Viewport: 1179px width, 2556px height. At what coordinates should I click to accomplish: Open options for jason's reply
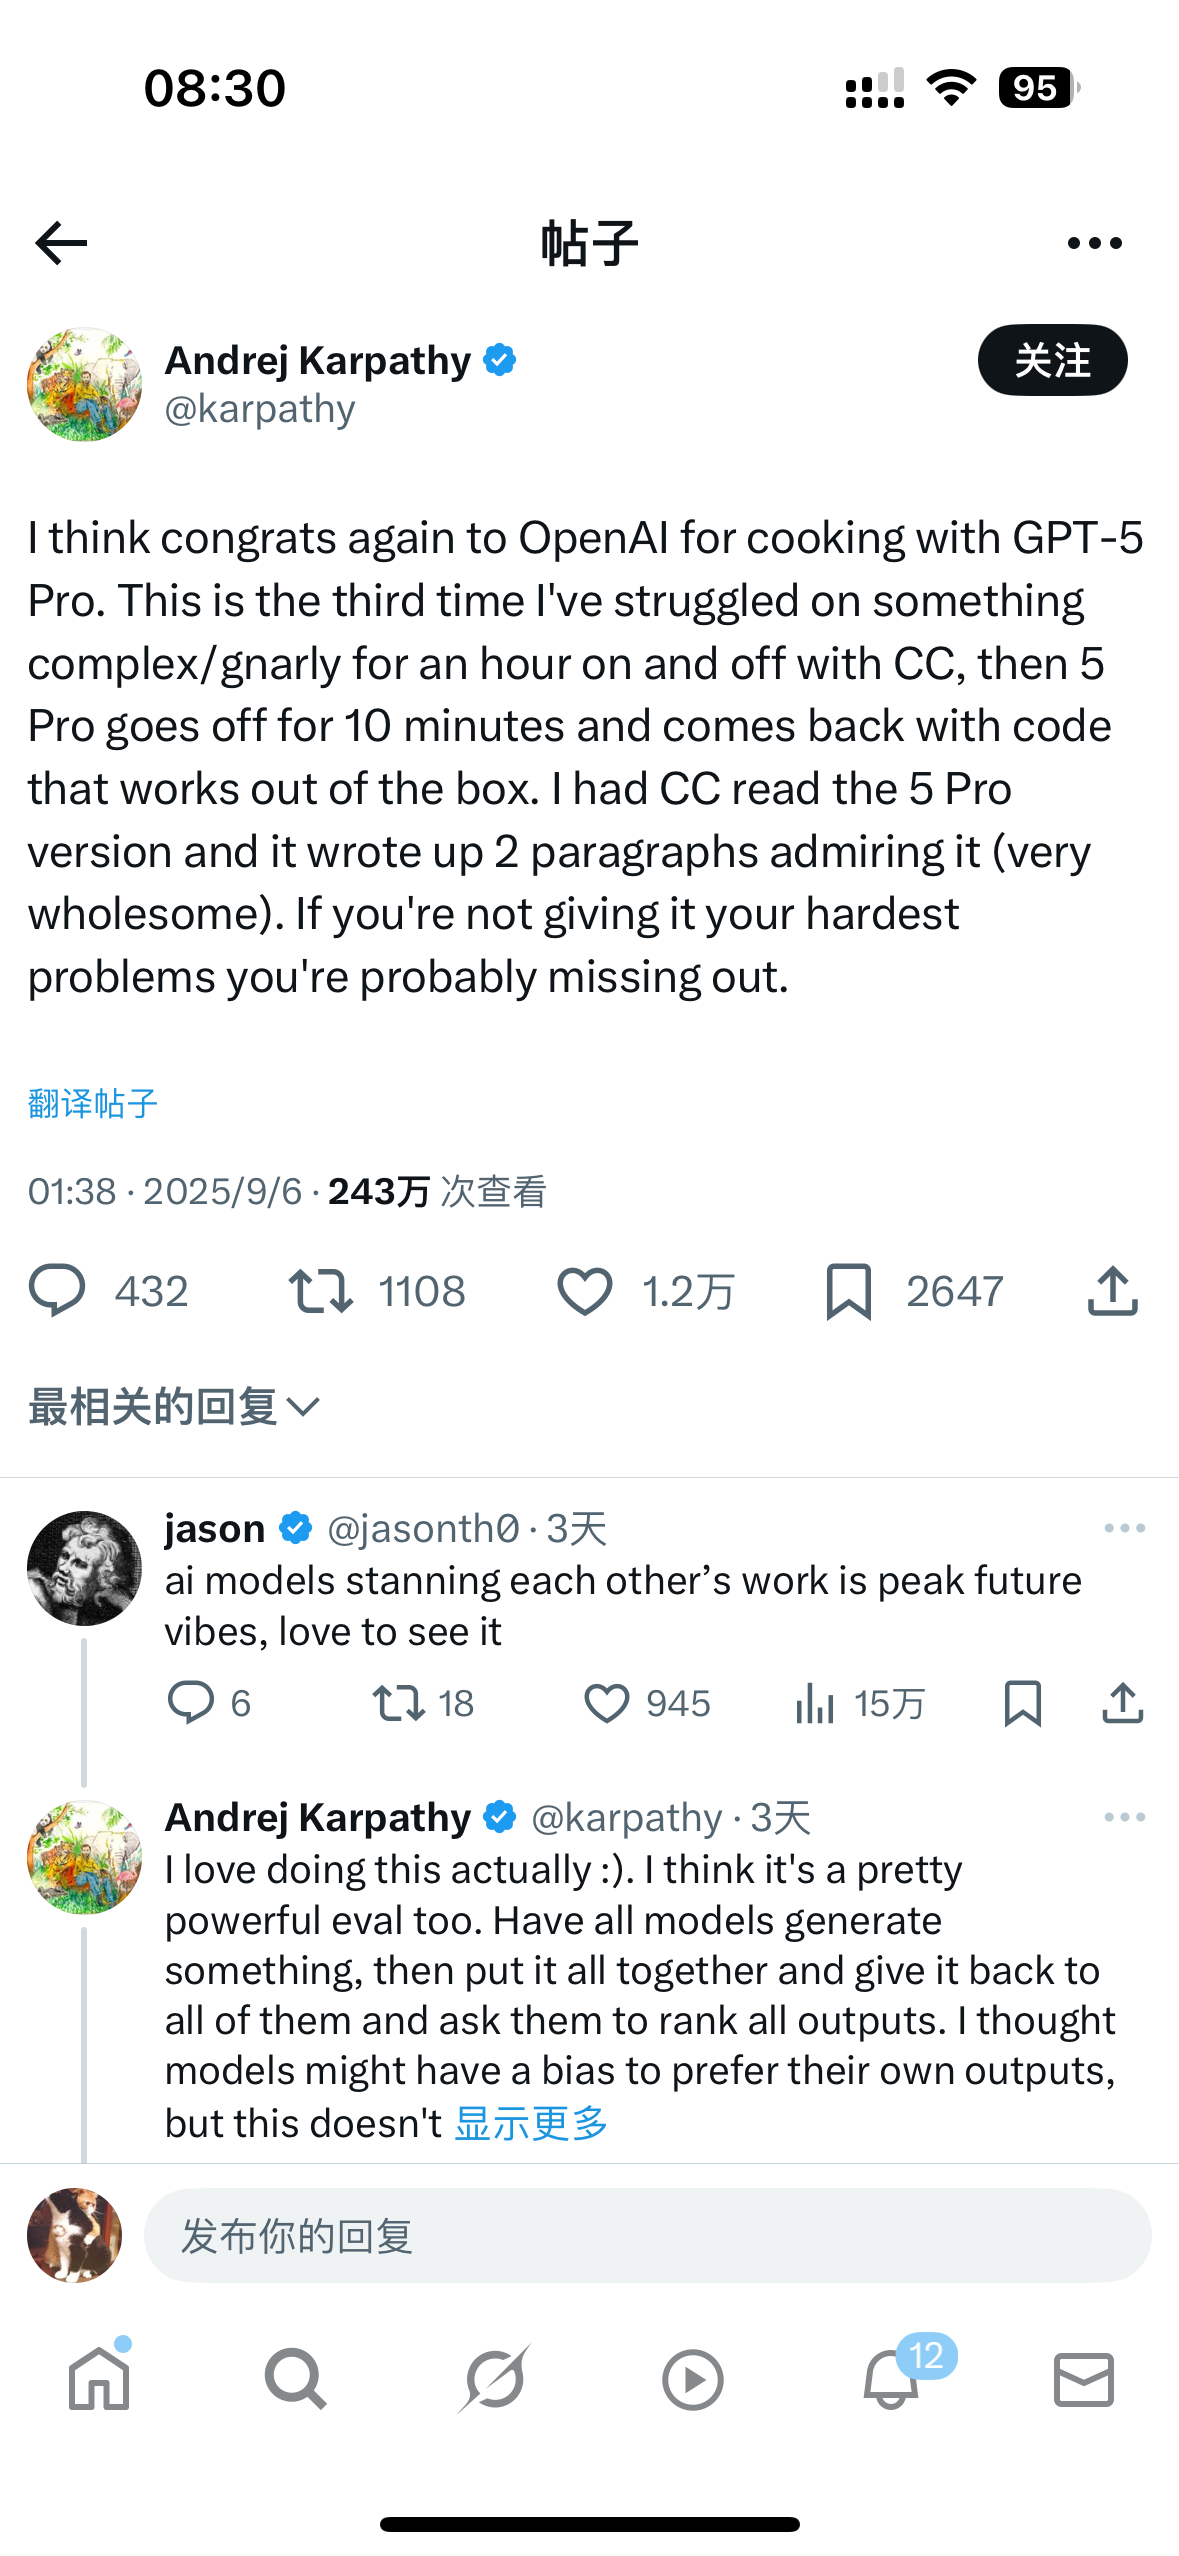click(1124, 1528)
